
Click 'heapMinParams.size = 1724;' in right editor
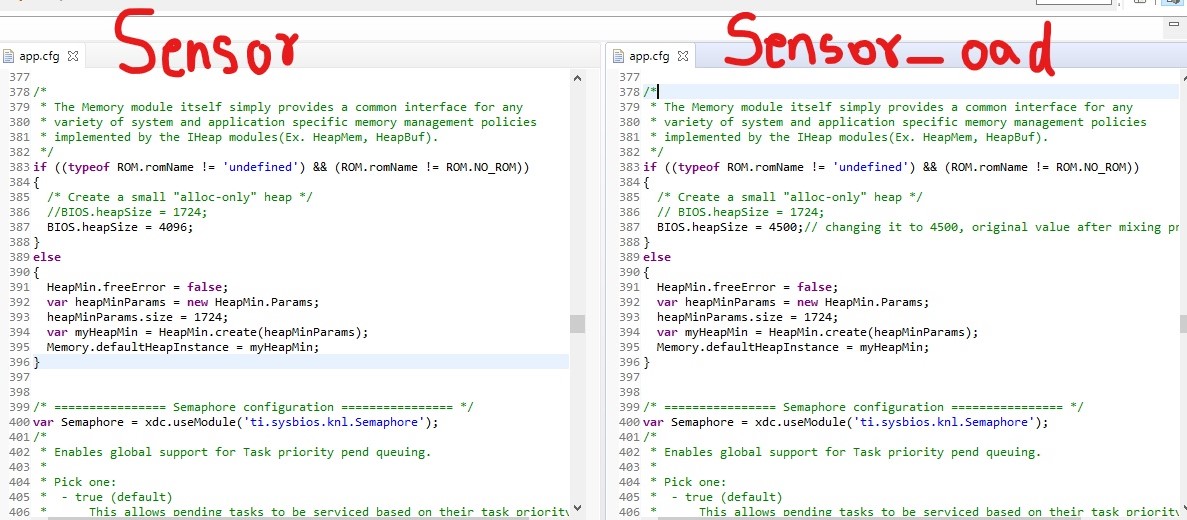pos(747,317)
